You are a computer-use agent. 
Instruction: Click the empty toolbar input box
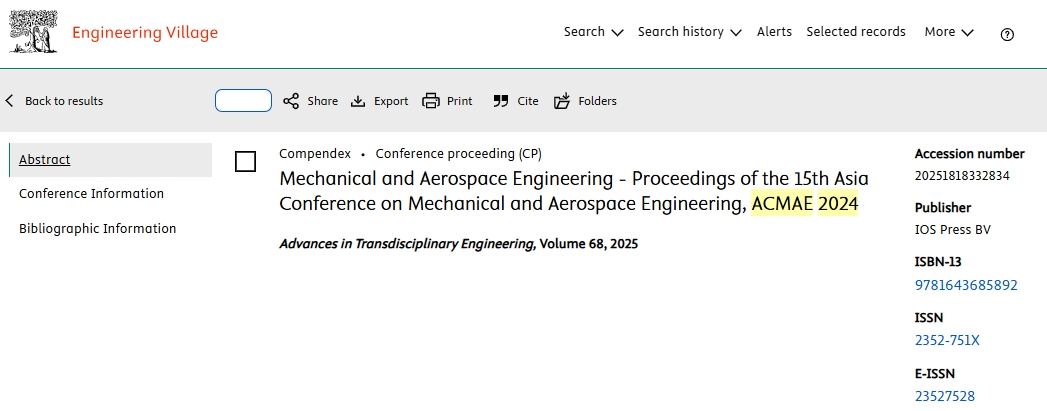pyautogui.click(x=243, y=101)
